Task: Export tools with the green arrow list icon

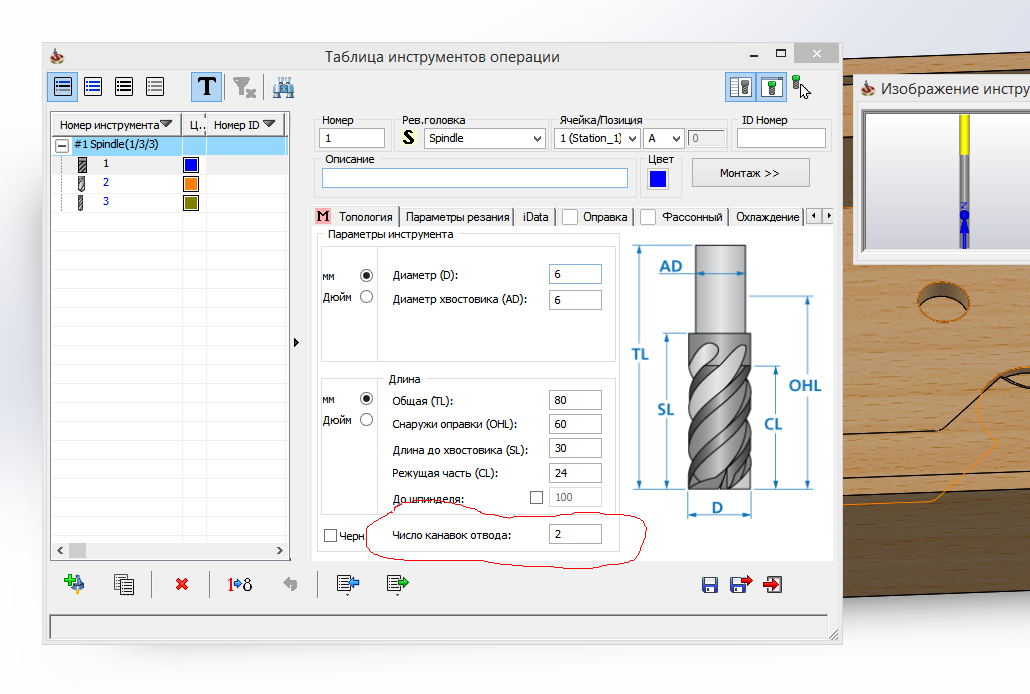Action: point(397,584)
